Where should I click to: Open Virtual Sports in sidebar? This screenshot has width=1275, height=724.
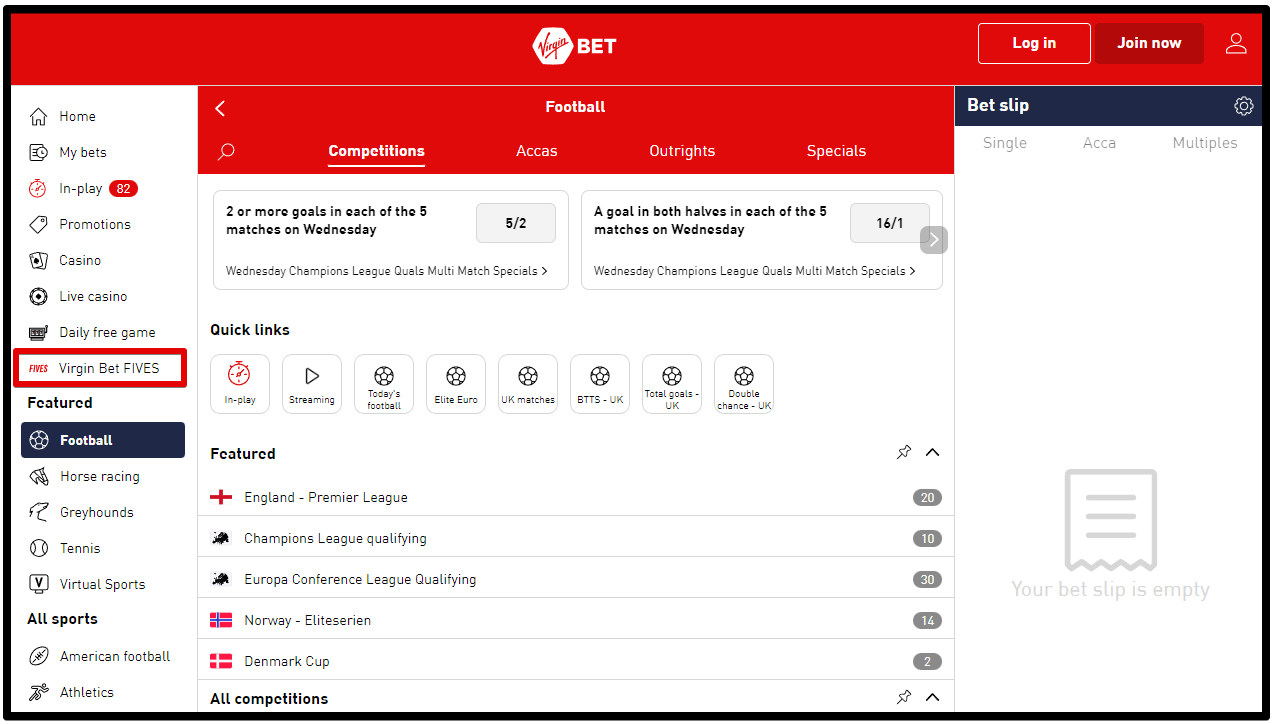coord(102,585)
